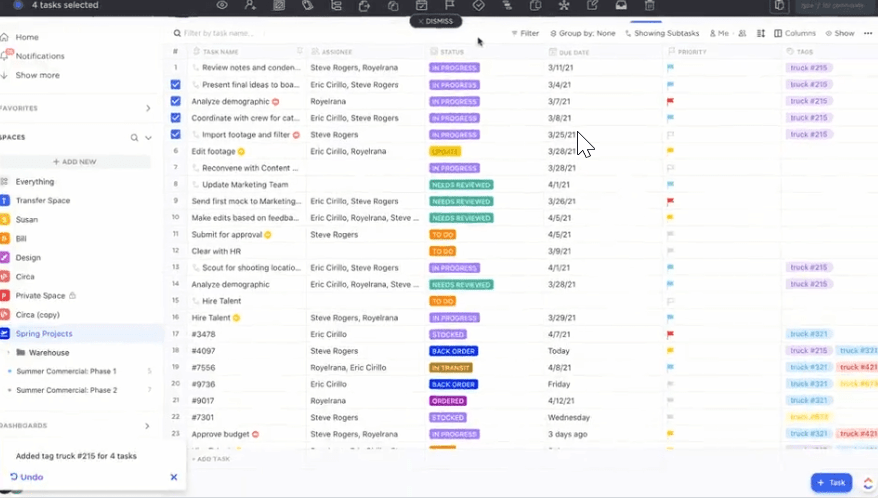The height and width of the screenshot is (498, 878).
Task: Click + Add Task row at list bottom
Action: [211, 459]
